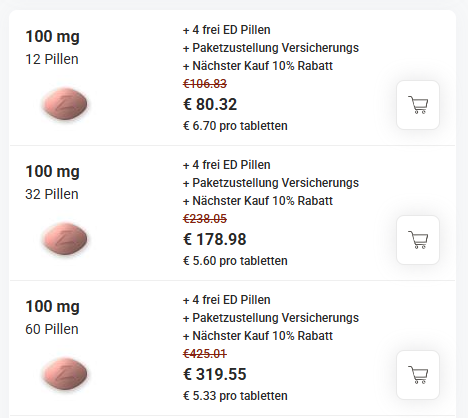Add the 32 Pillen pack to cart
Image resolution: width=468 pixels, height=418 pixels.
tap(418, 240)
